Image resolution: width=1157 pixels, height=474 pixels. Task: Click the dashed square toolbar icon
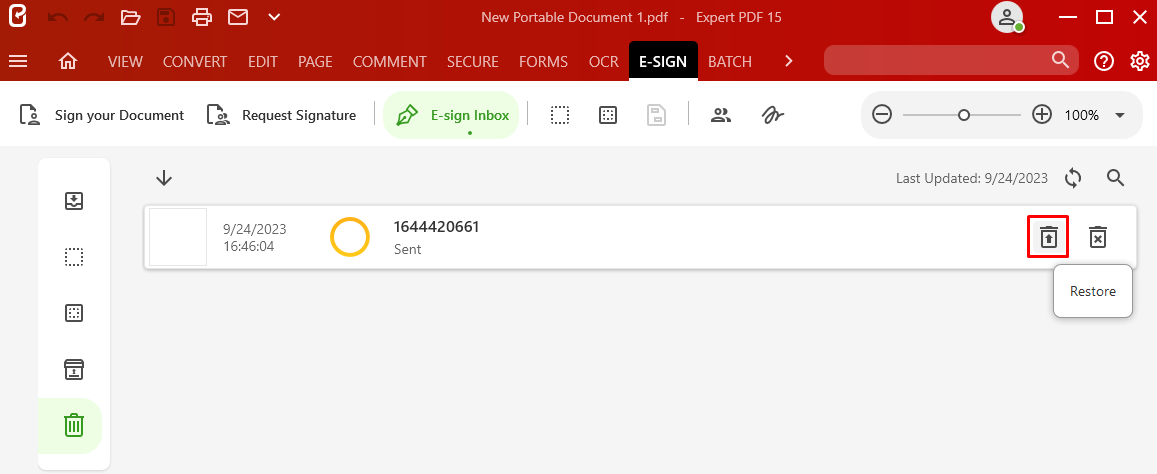point(560,115)
